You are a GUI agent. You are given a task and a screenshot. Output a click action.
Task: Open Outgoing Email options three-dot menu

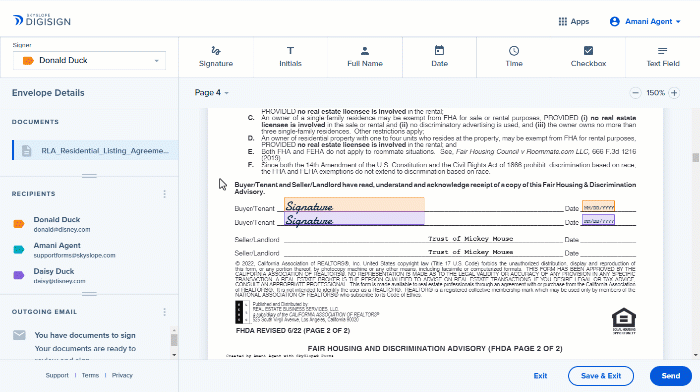tap(164, 312)
